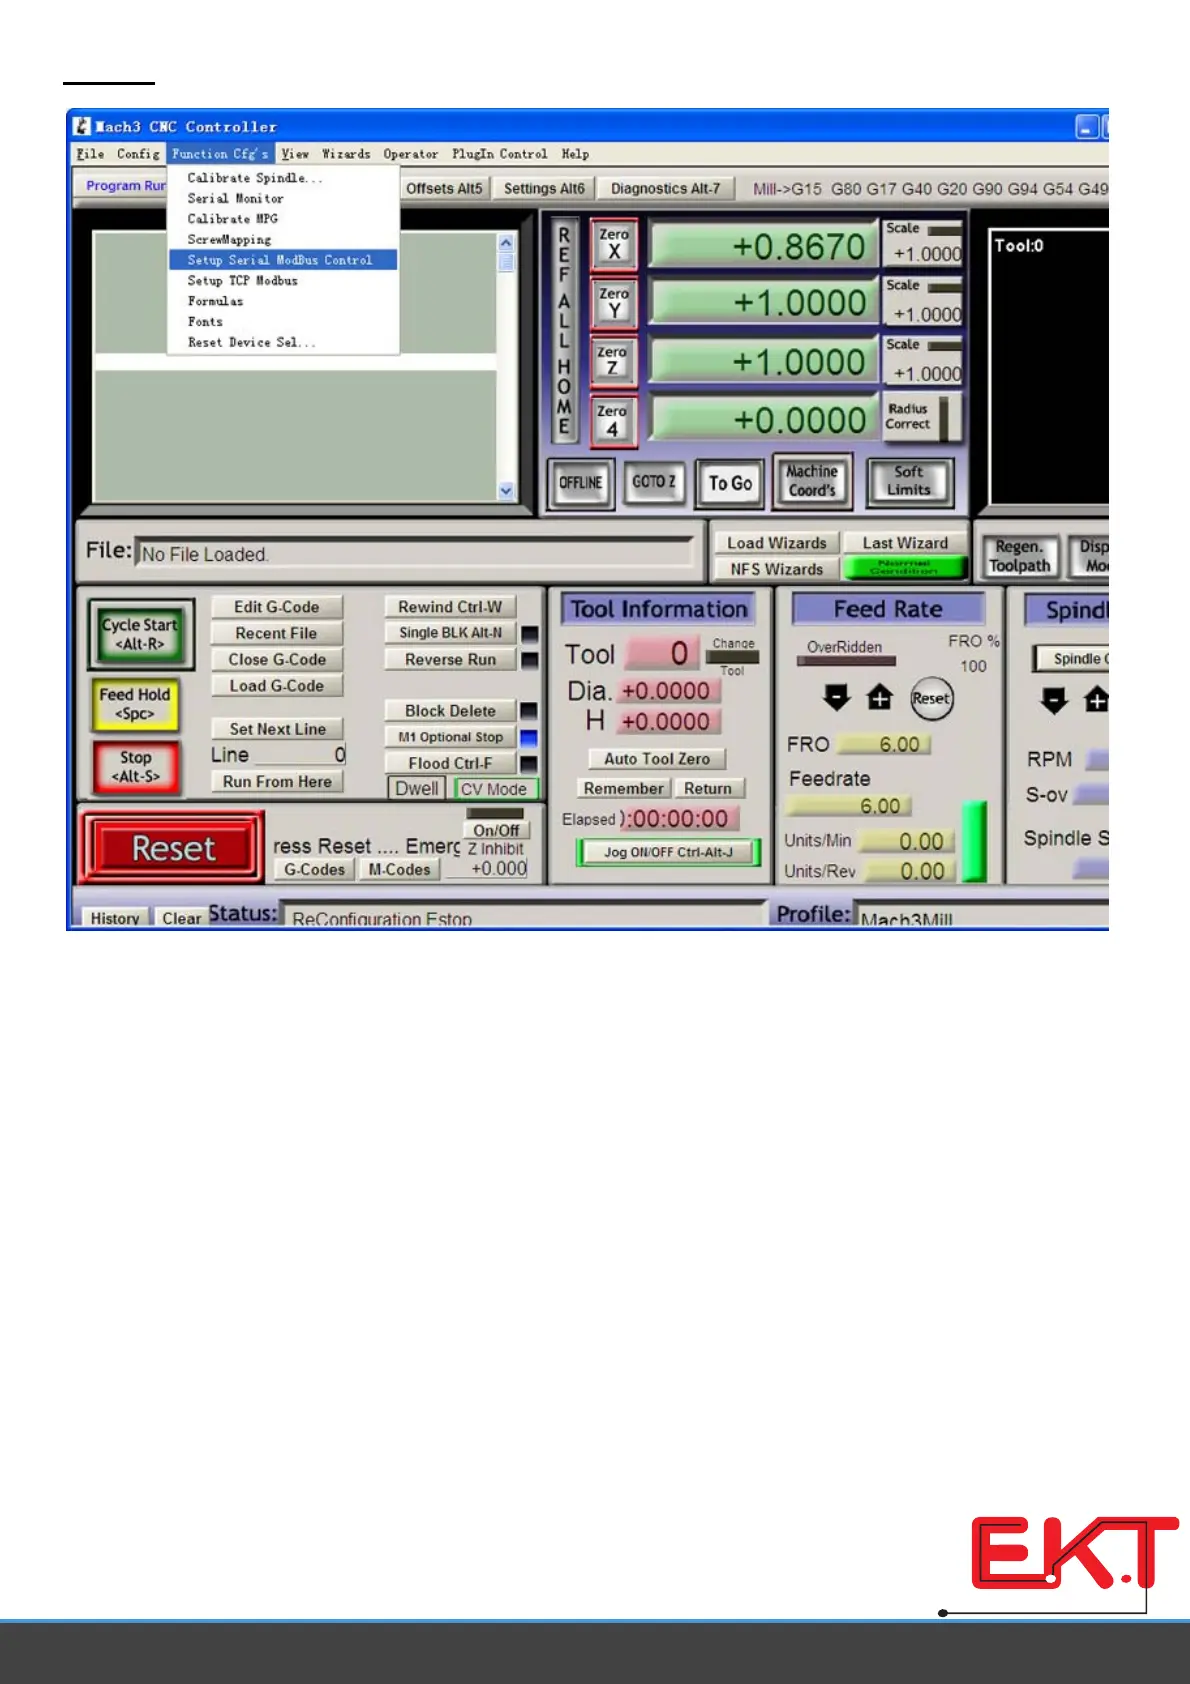Click Run From Here button
Image resolution: width=1190 pixels, height=1684 pixels.
point(277,781)
